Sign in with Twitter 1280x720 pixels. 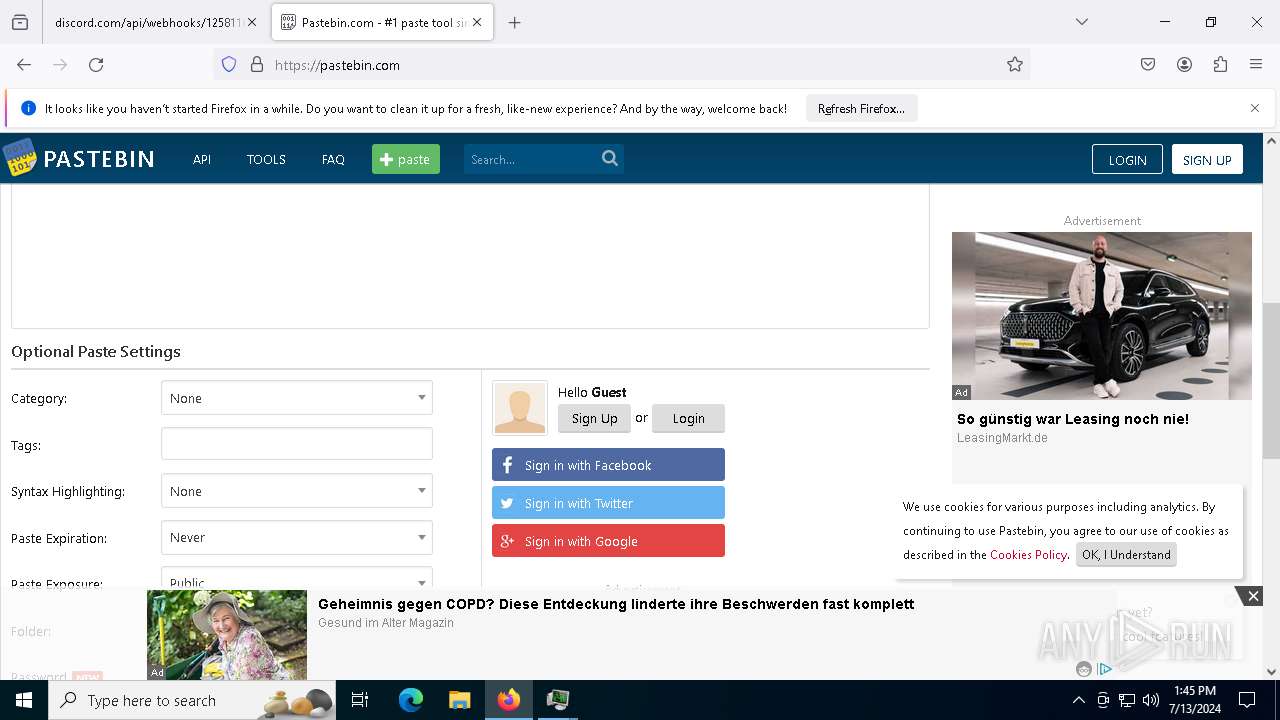608,503
